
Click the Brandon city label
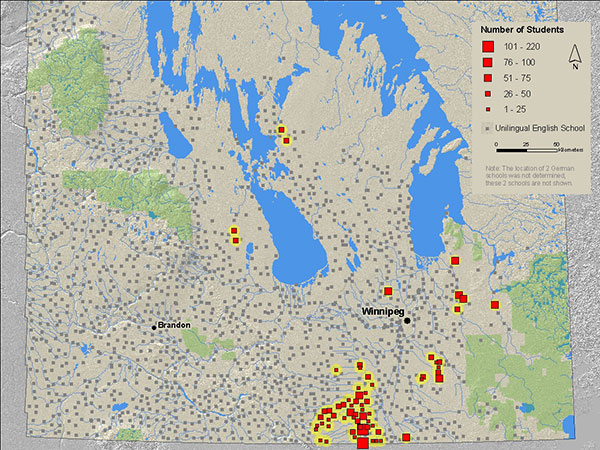pyautogui.click(x=174, y=326)
